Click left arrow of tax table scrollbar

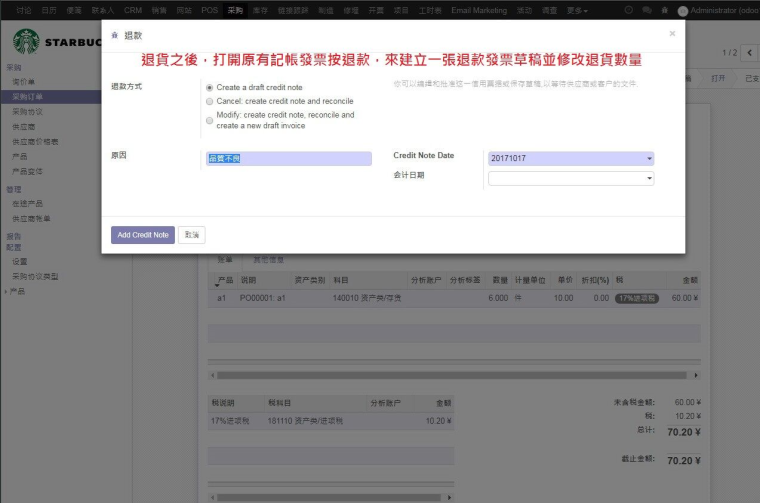click(212, 497)
